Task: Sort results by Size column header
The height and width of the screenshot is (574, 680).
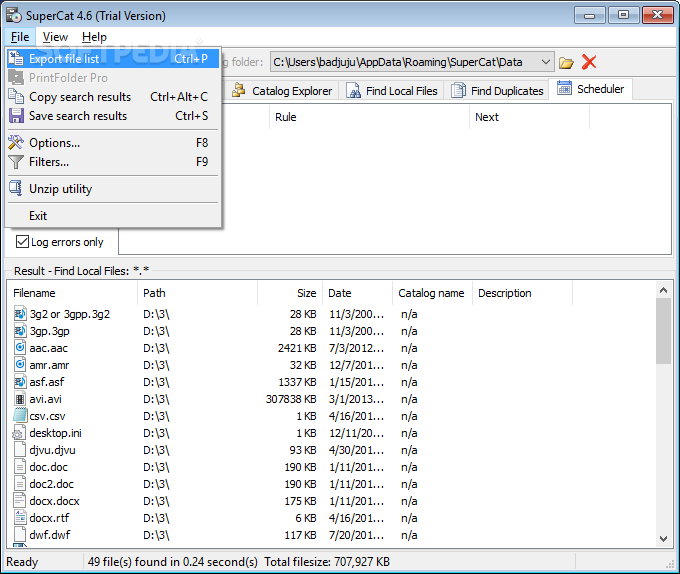Action: coord(290,293)
